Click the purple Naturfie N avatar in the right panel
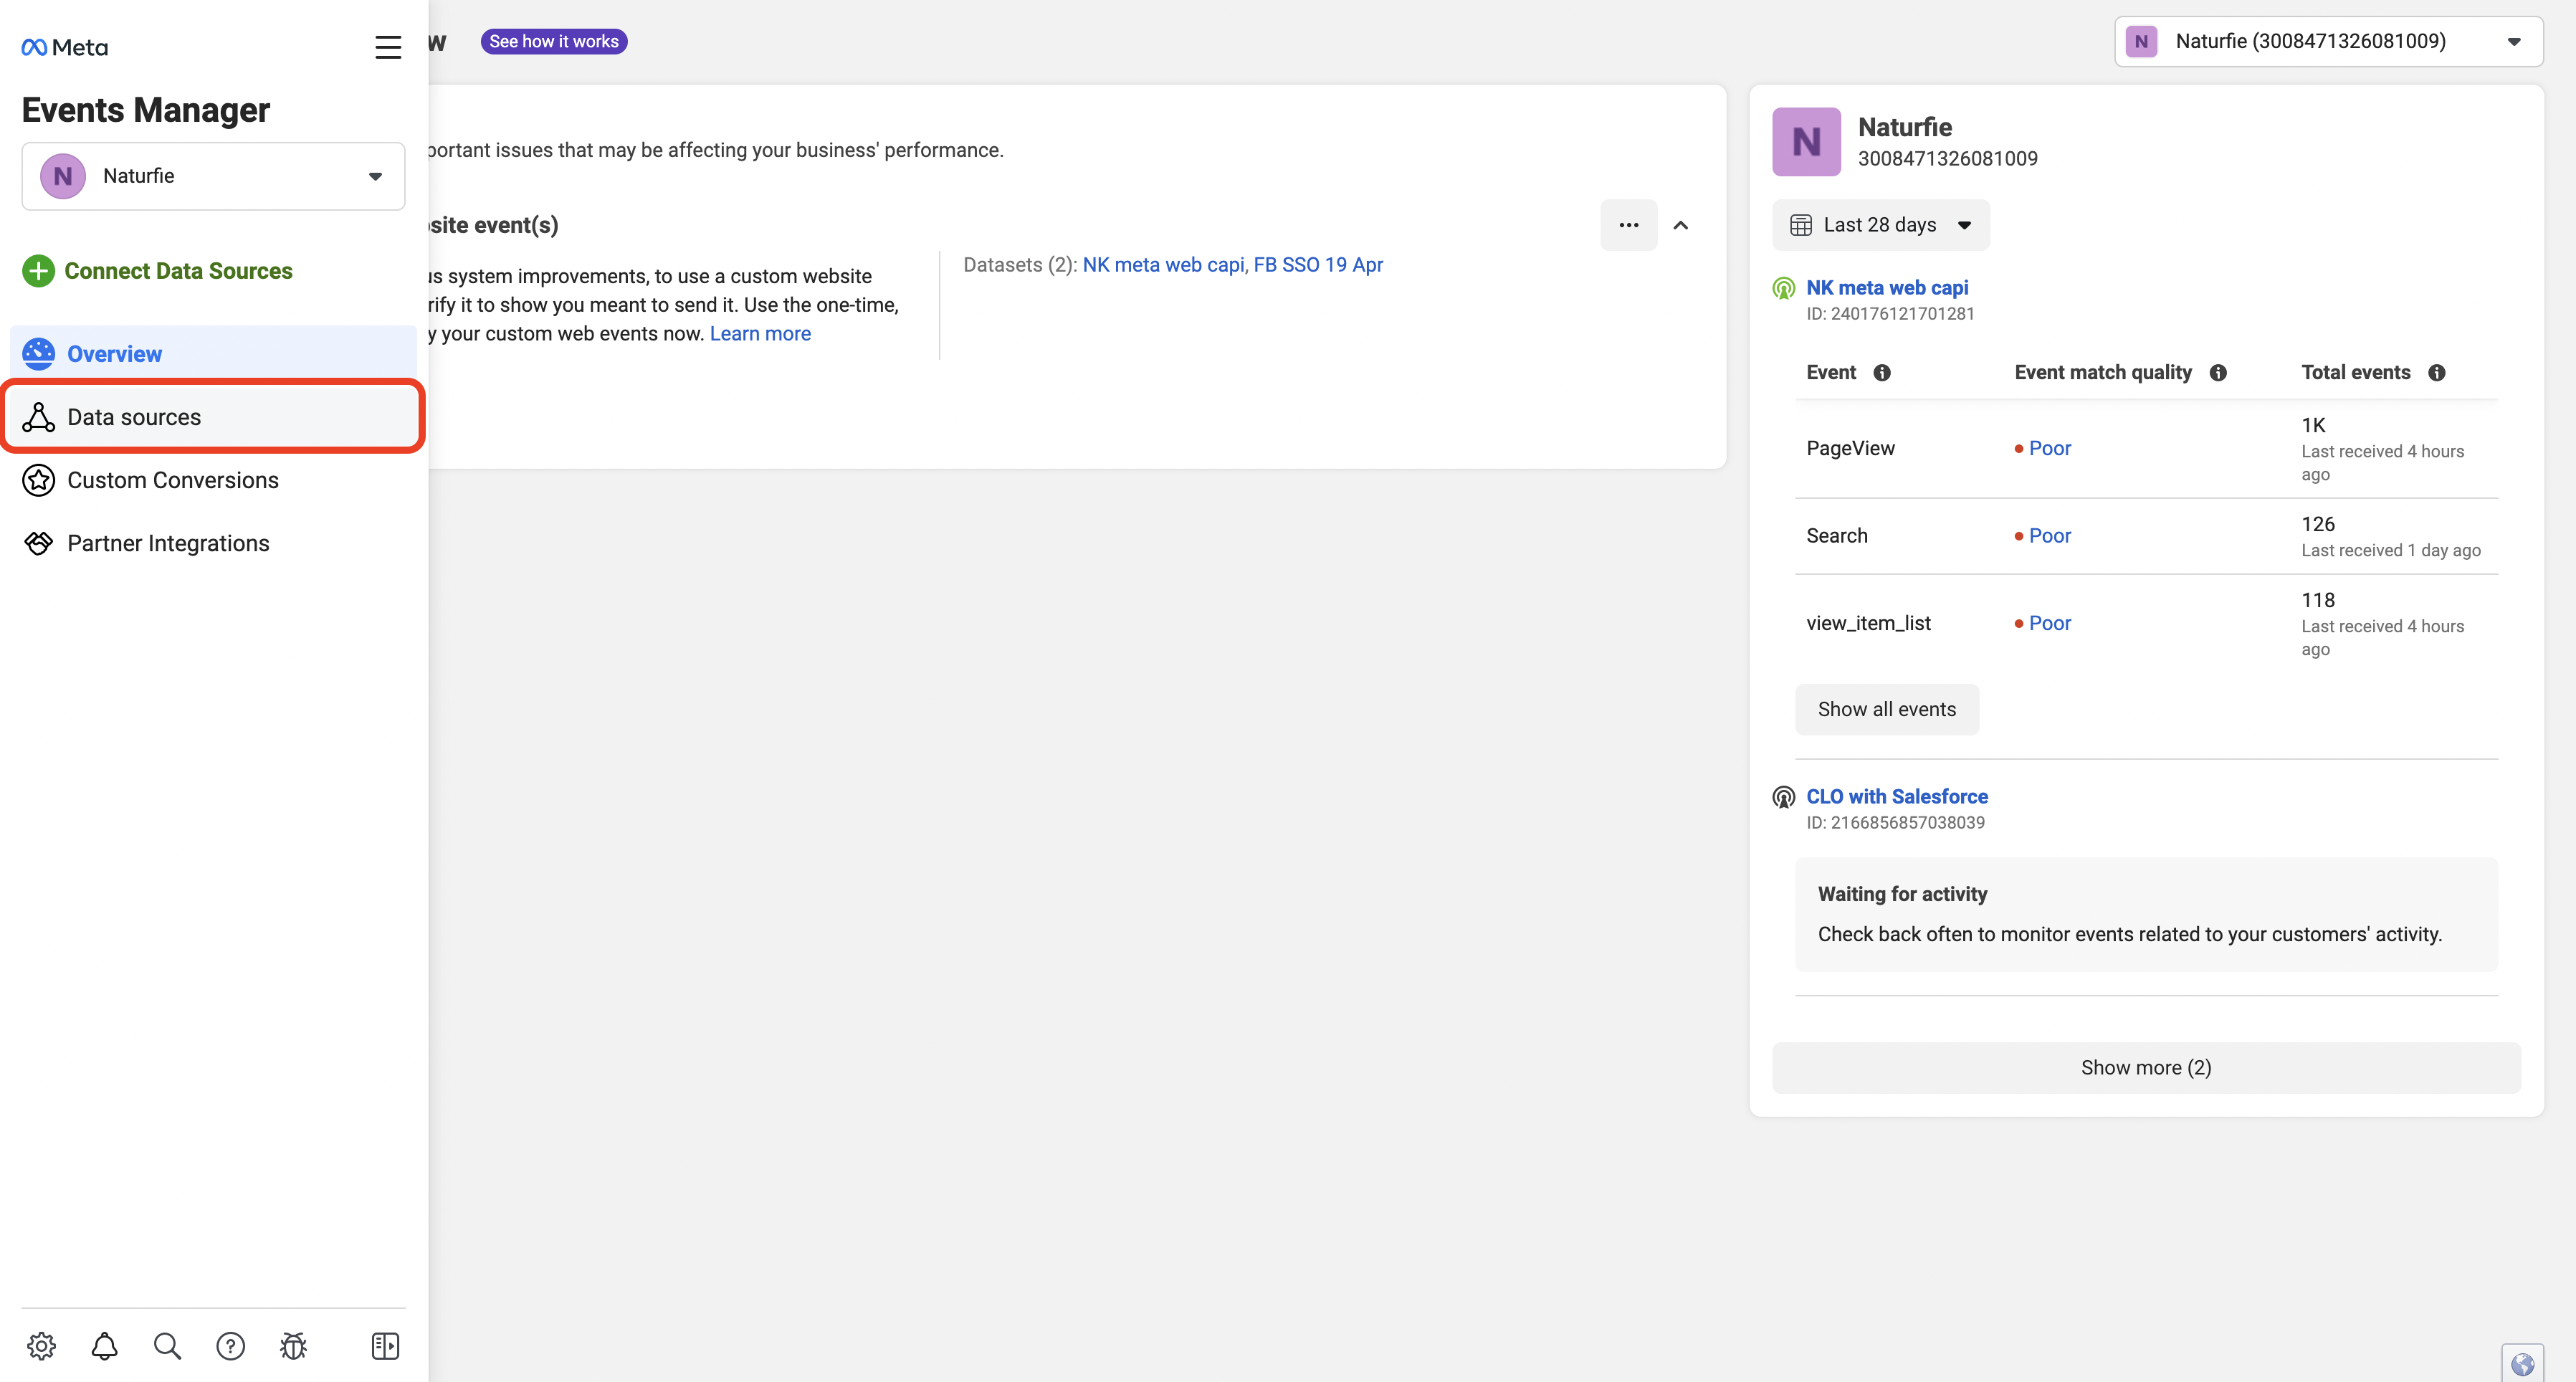 (1806, 142)
